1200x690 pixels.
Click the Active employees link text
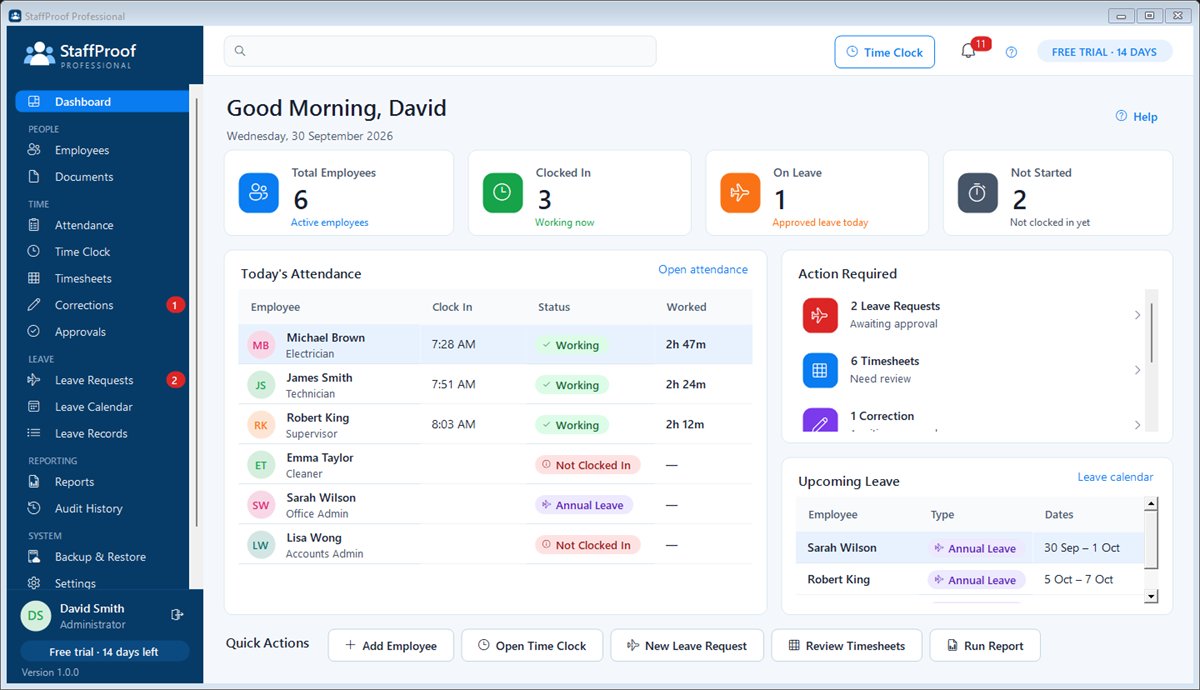point(330,223)
